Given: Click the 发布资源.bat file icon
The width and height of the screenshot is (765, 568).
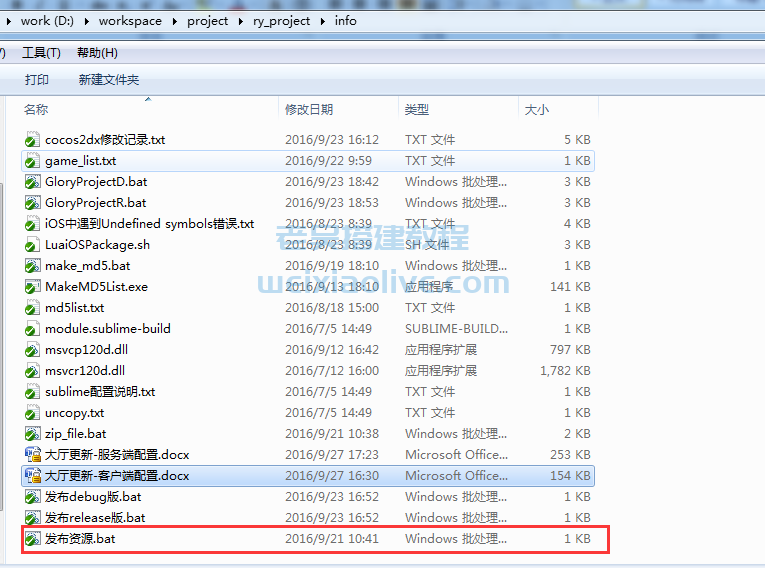Looking at the screenshot, I should coord(32,539).
